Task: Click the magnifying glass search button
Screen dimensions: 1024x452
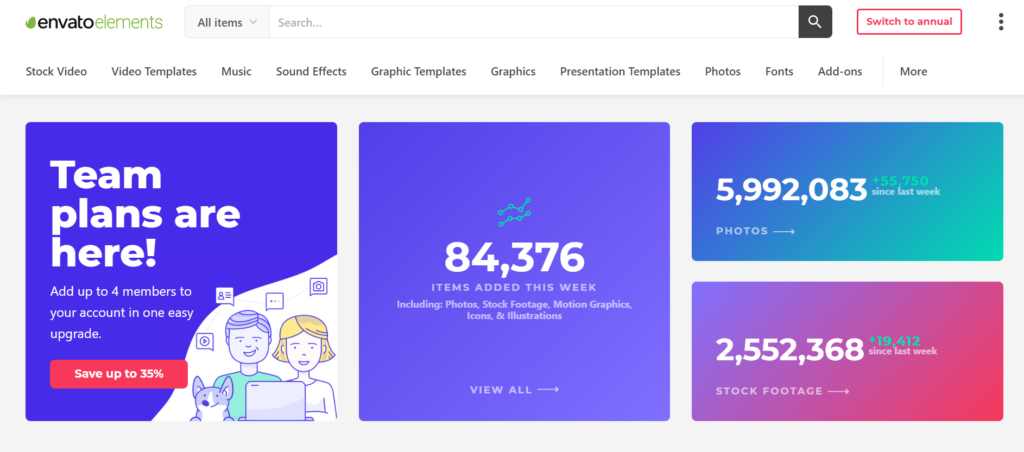Action: point(815,22)
